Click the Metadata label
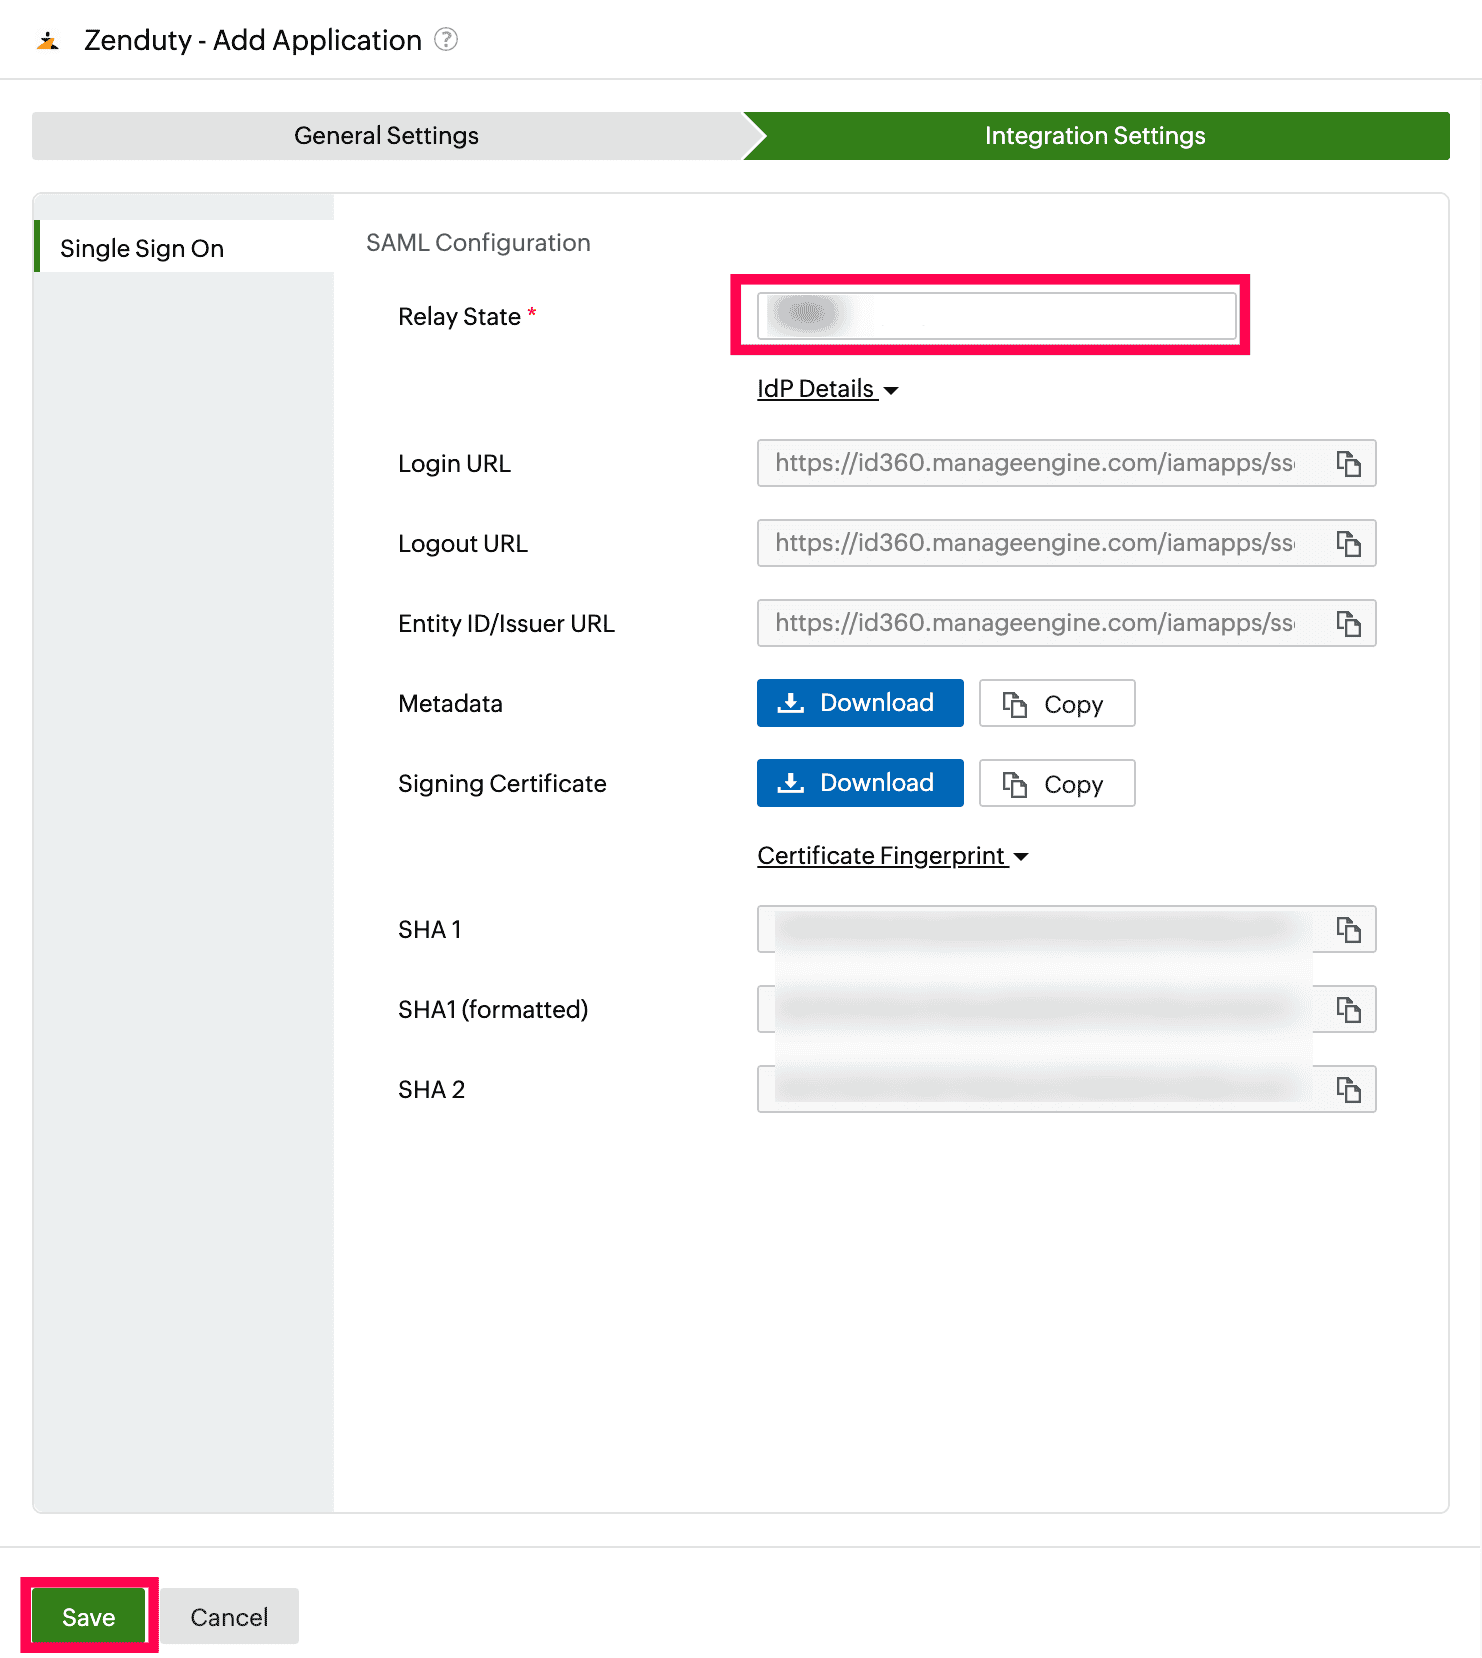 coord(450,704)
